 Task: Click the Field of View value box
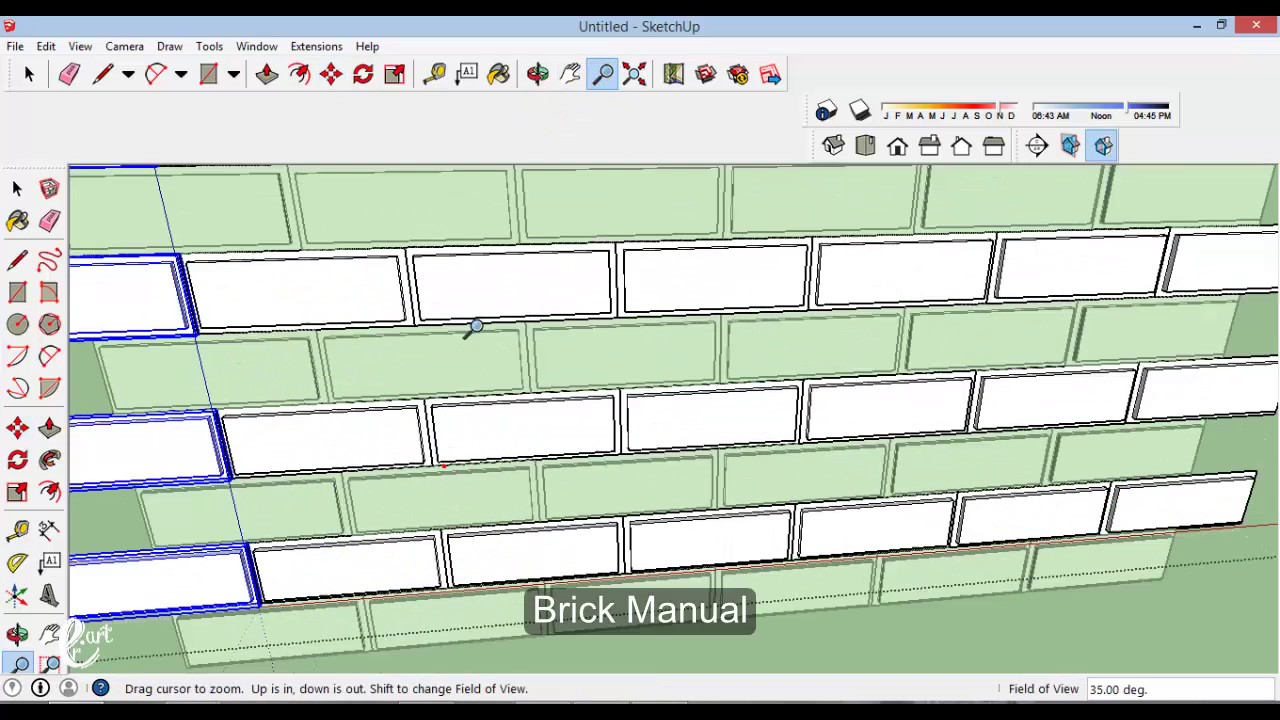click(x=1180, y=689)
